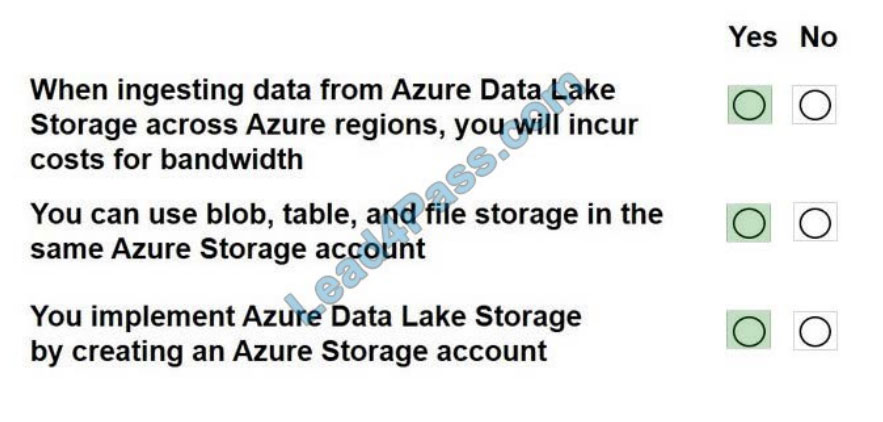Select Yes for the bandwidth costs statement
This screenshot has width=883, height=422.
[749, 105]
